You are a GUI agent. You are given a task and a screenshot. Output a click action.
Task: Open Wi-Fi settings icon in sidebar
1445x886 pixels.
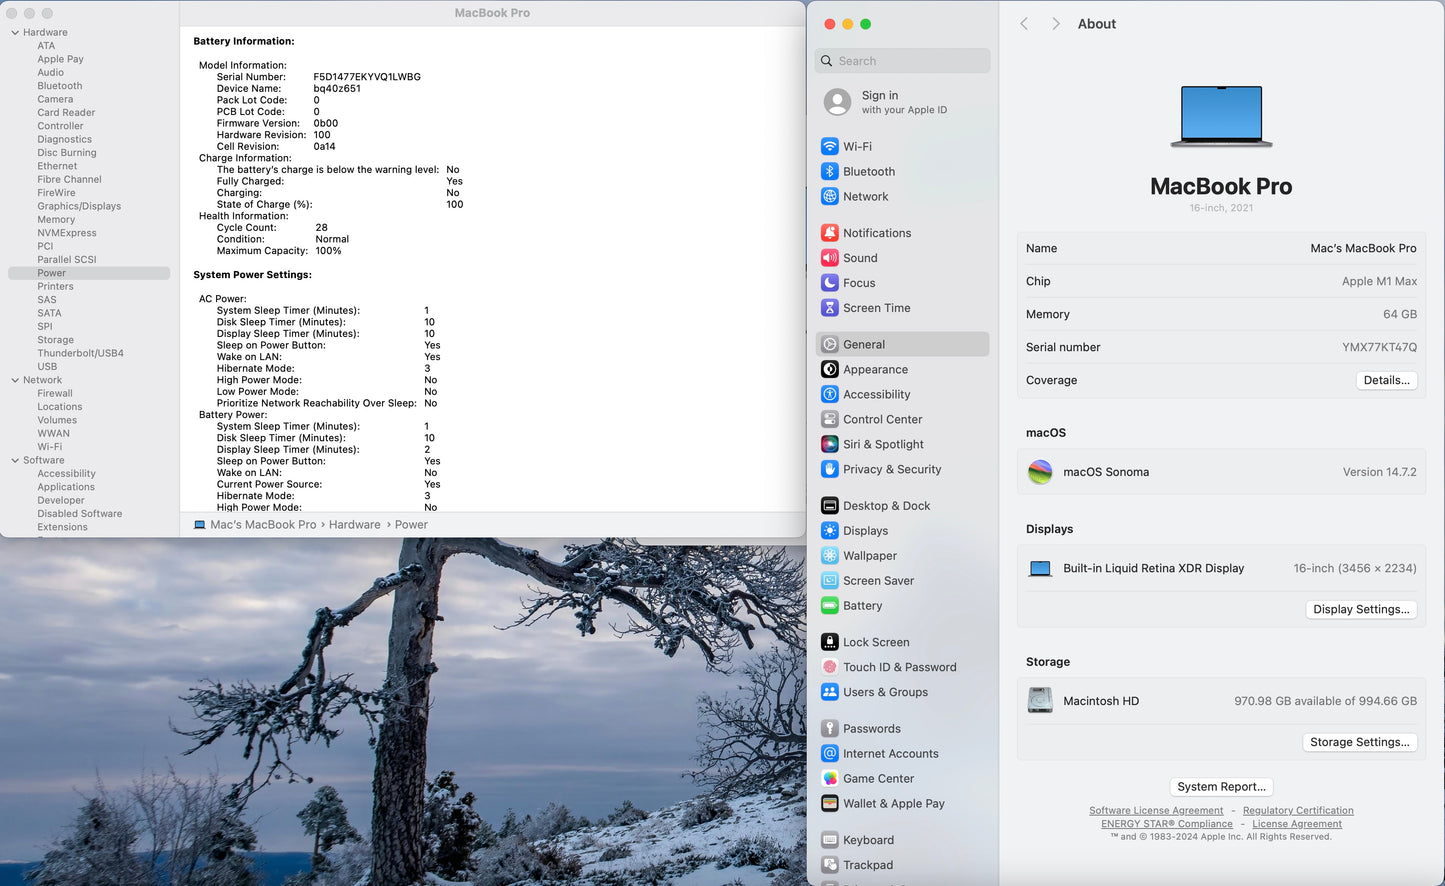829,146
